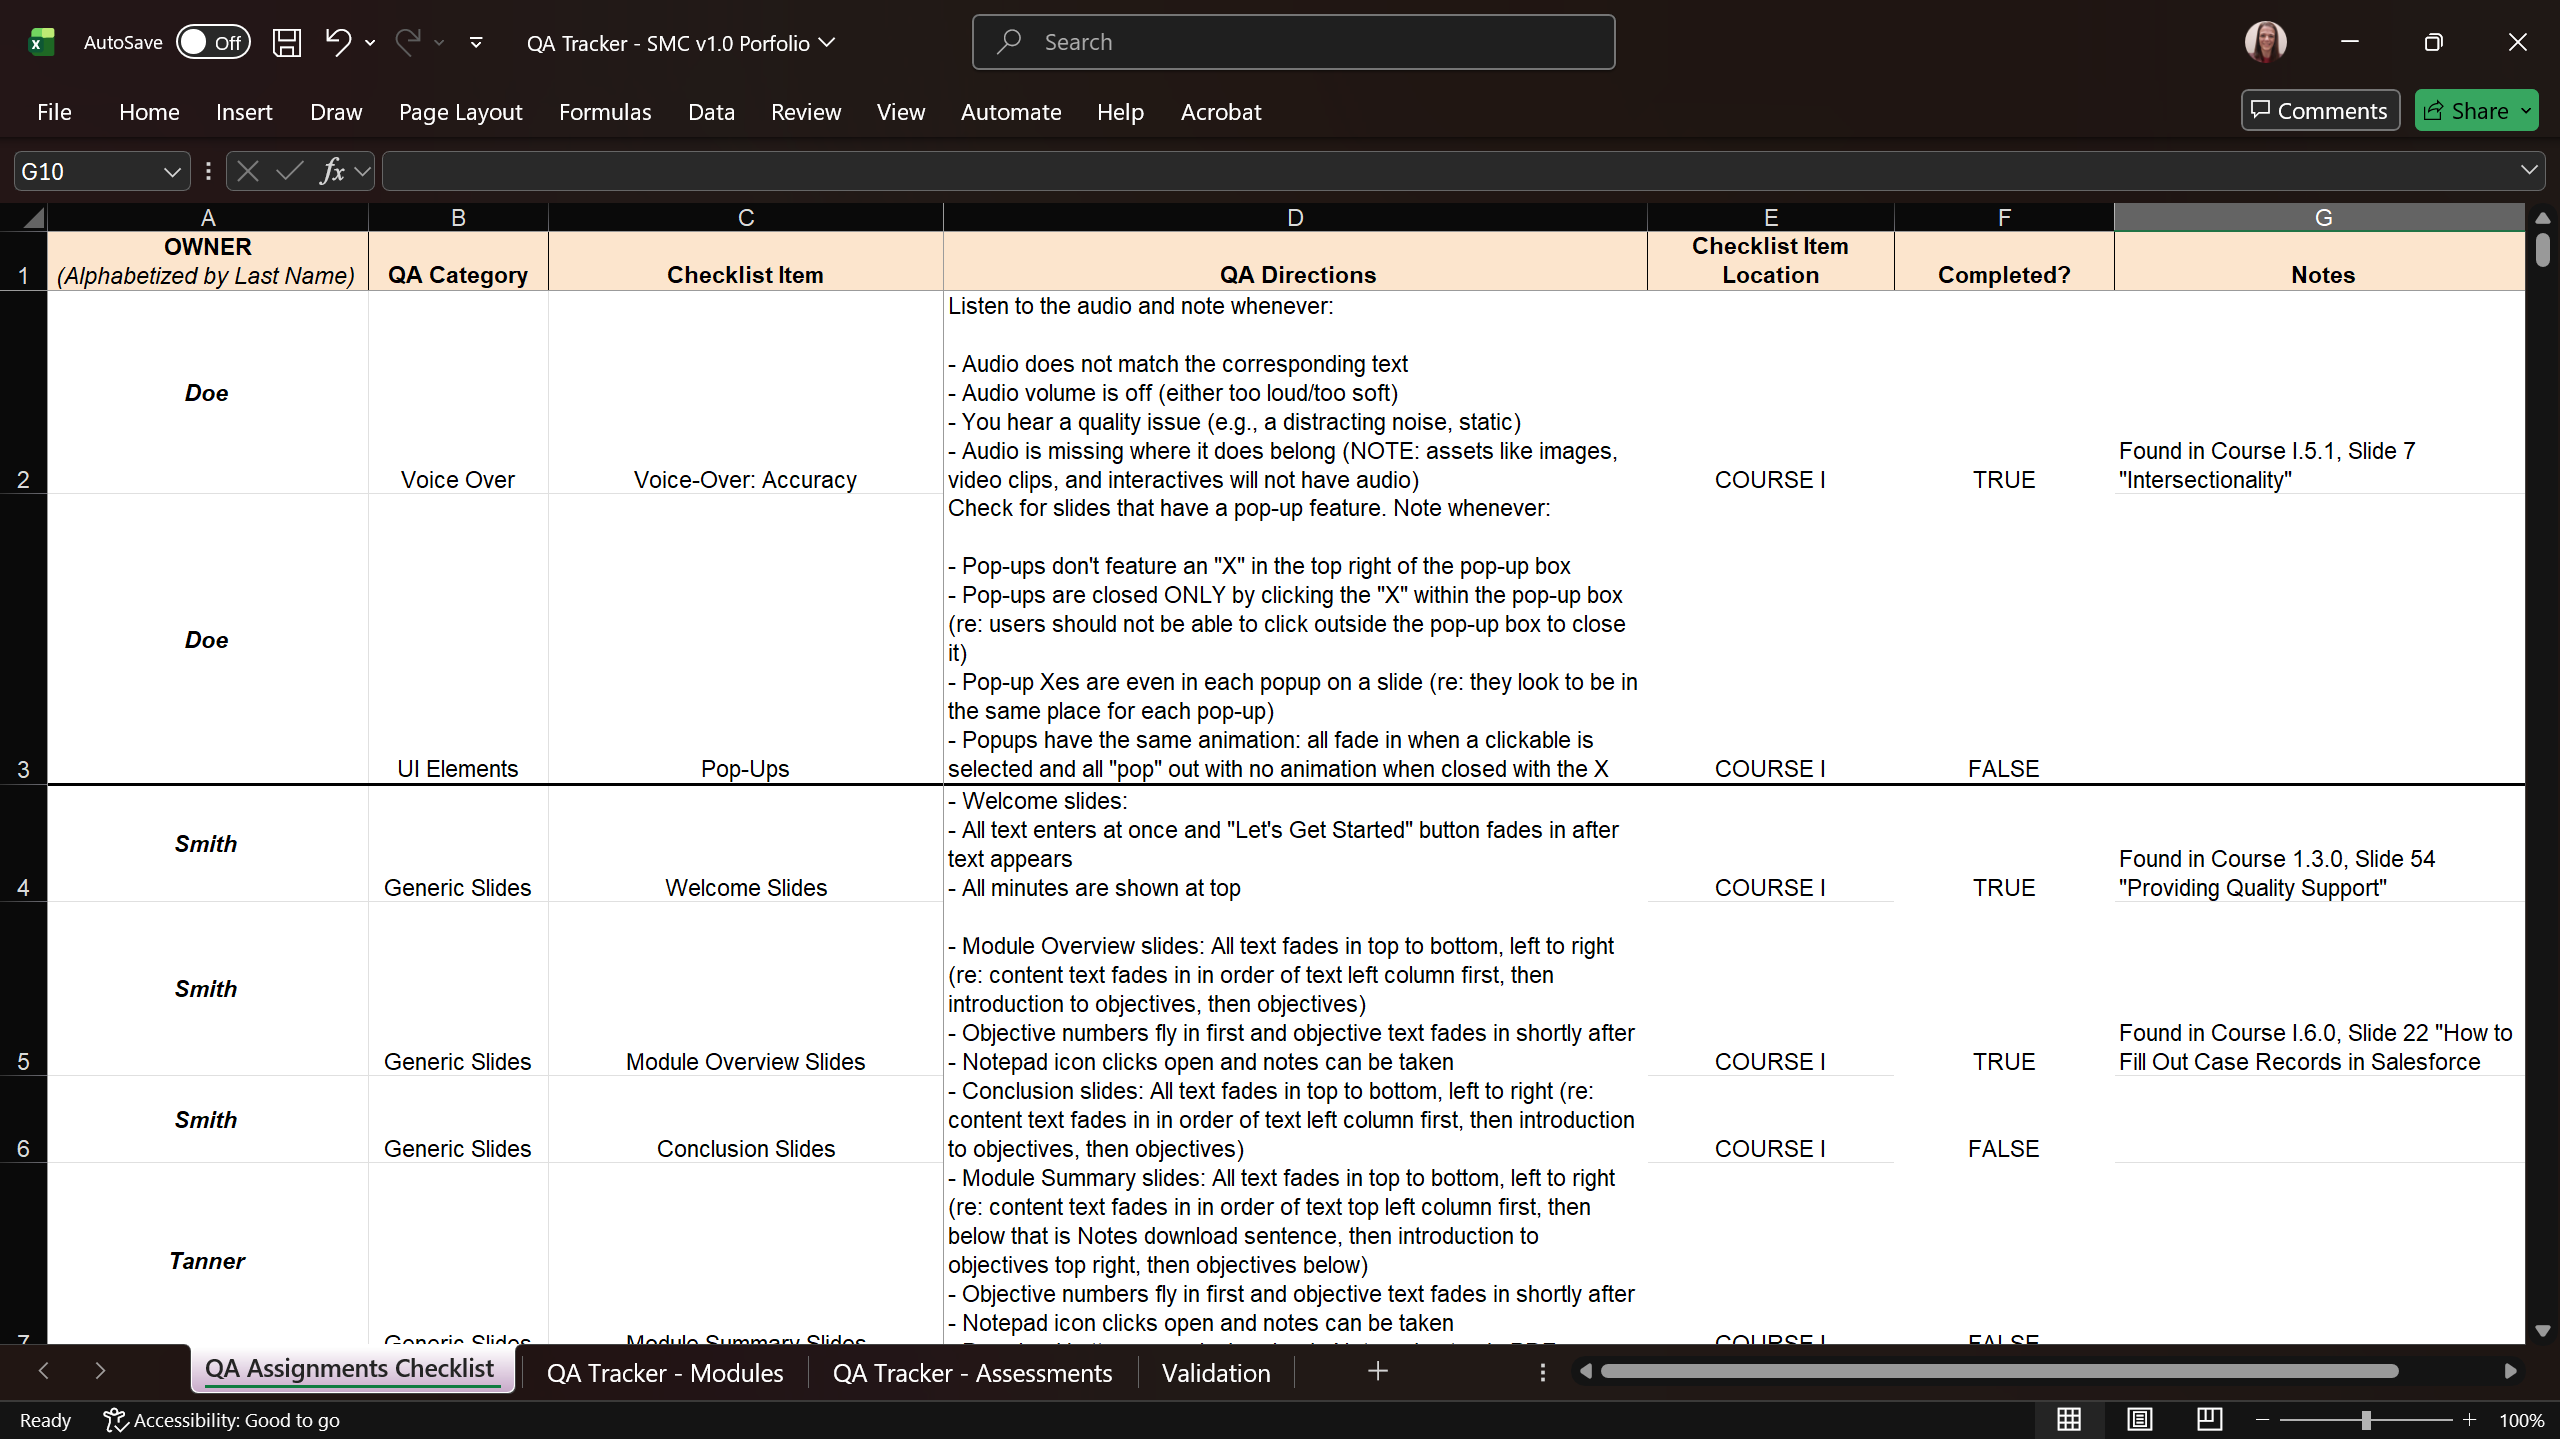The width and height of the screenshot is (2560, 1440).
Task: Open the Redo history dropdown
Action: tap(439, 42)
